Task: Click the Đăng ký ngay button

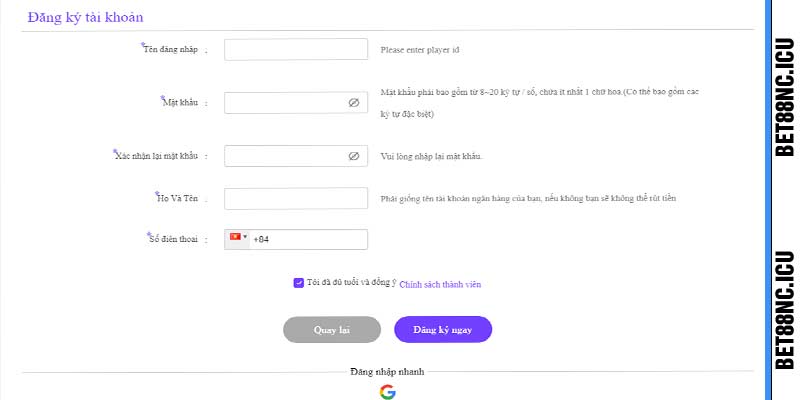Action: click(443, 330)
